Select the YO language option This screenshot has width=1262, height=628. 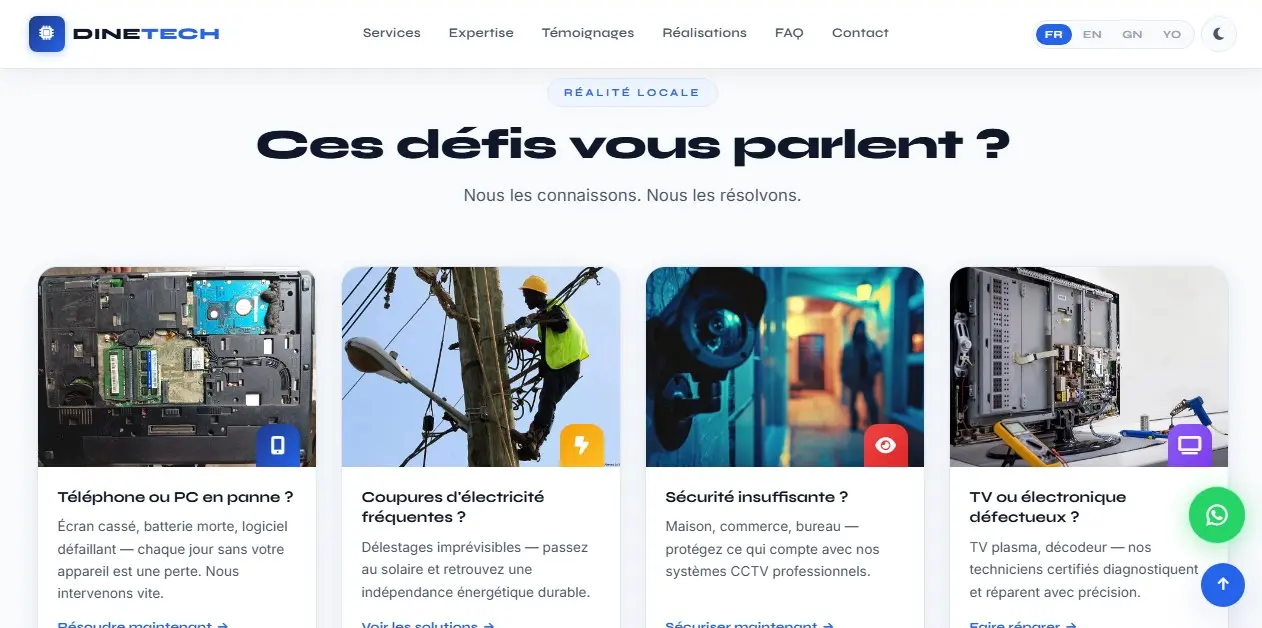pos(1172,34)
